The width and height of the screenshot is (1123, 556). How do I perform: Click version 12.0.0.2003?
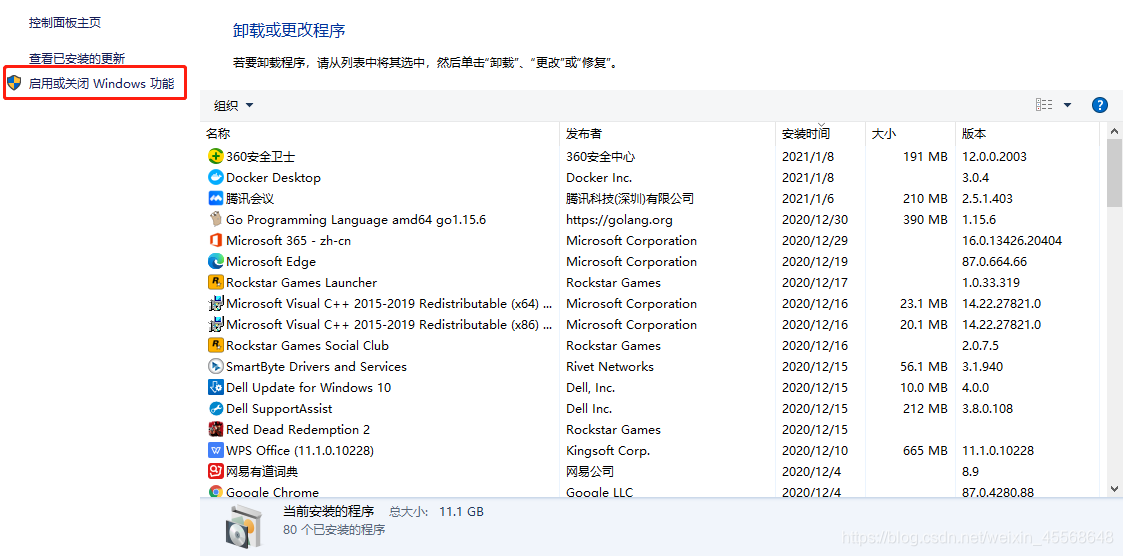[995, 156]
